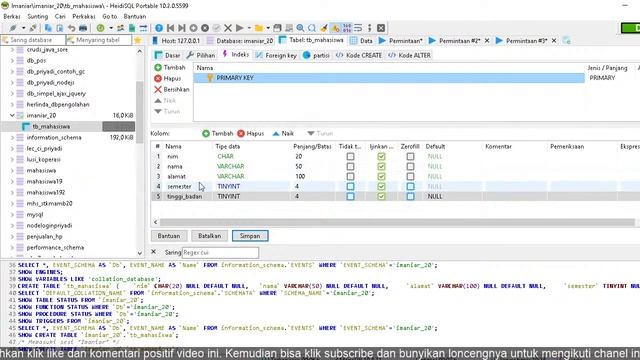This screenshot has height=360, width=640.
Task: Click the delete row circle-x icon
Action: (205, 28)
